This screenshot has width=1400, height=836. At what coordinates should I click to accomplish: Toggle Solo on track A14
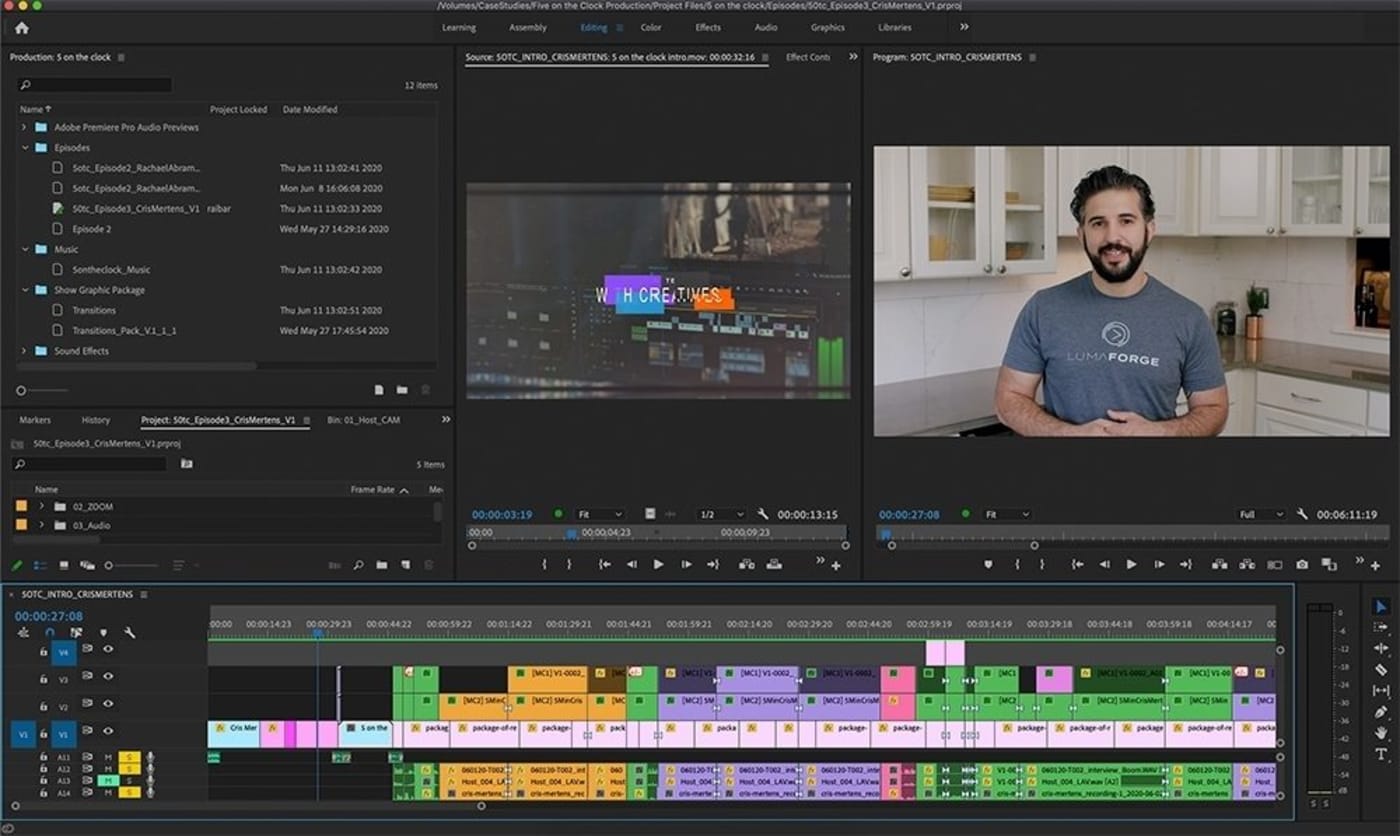pos(129,793)
